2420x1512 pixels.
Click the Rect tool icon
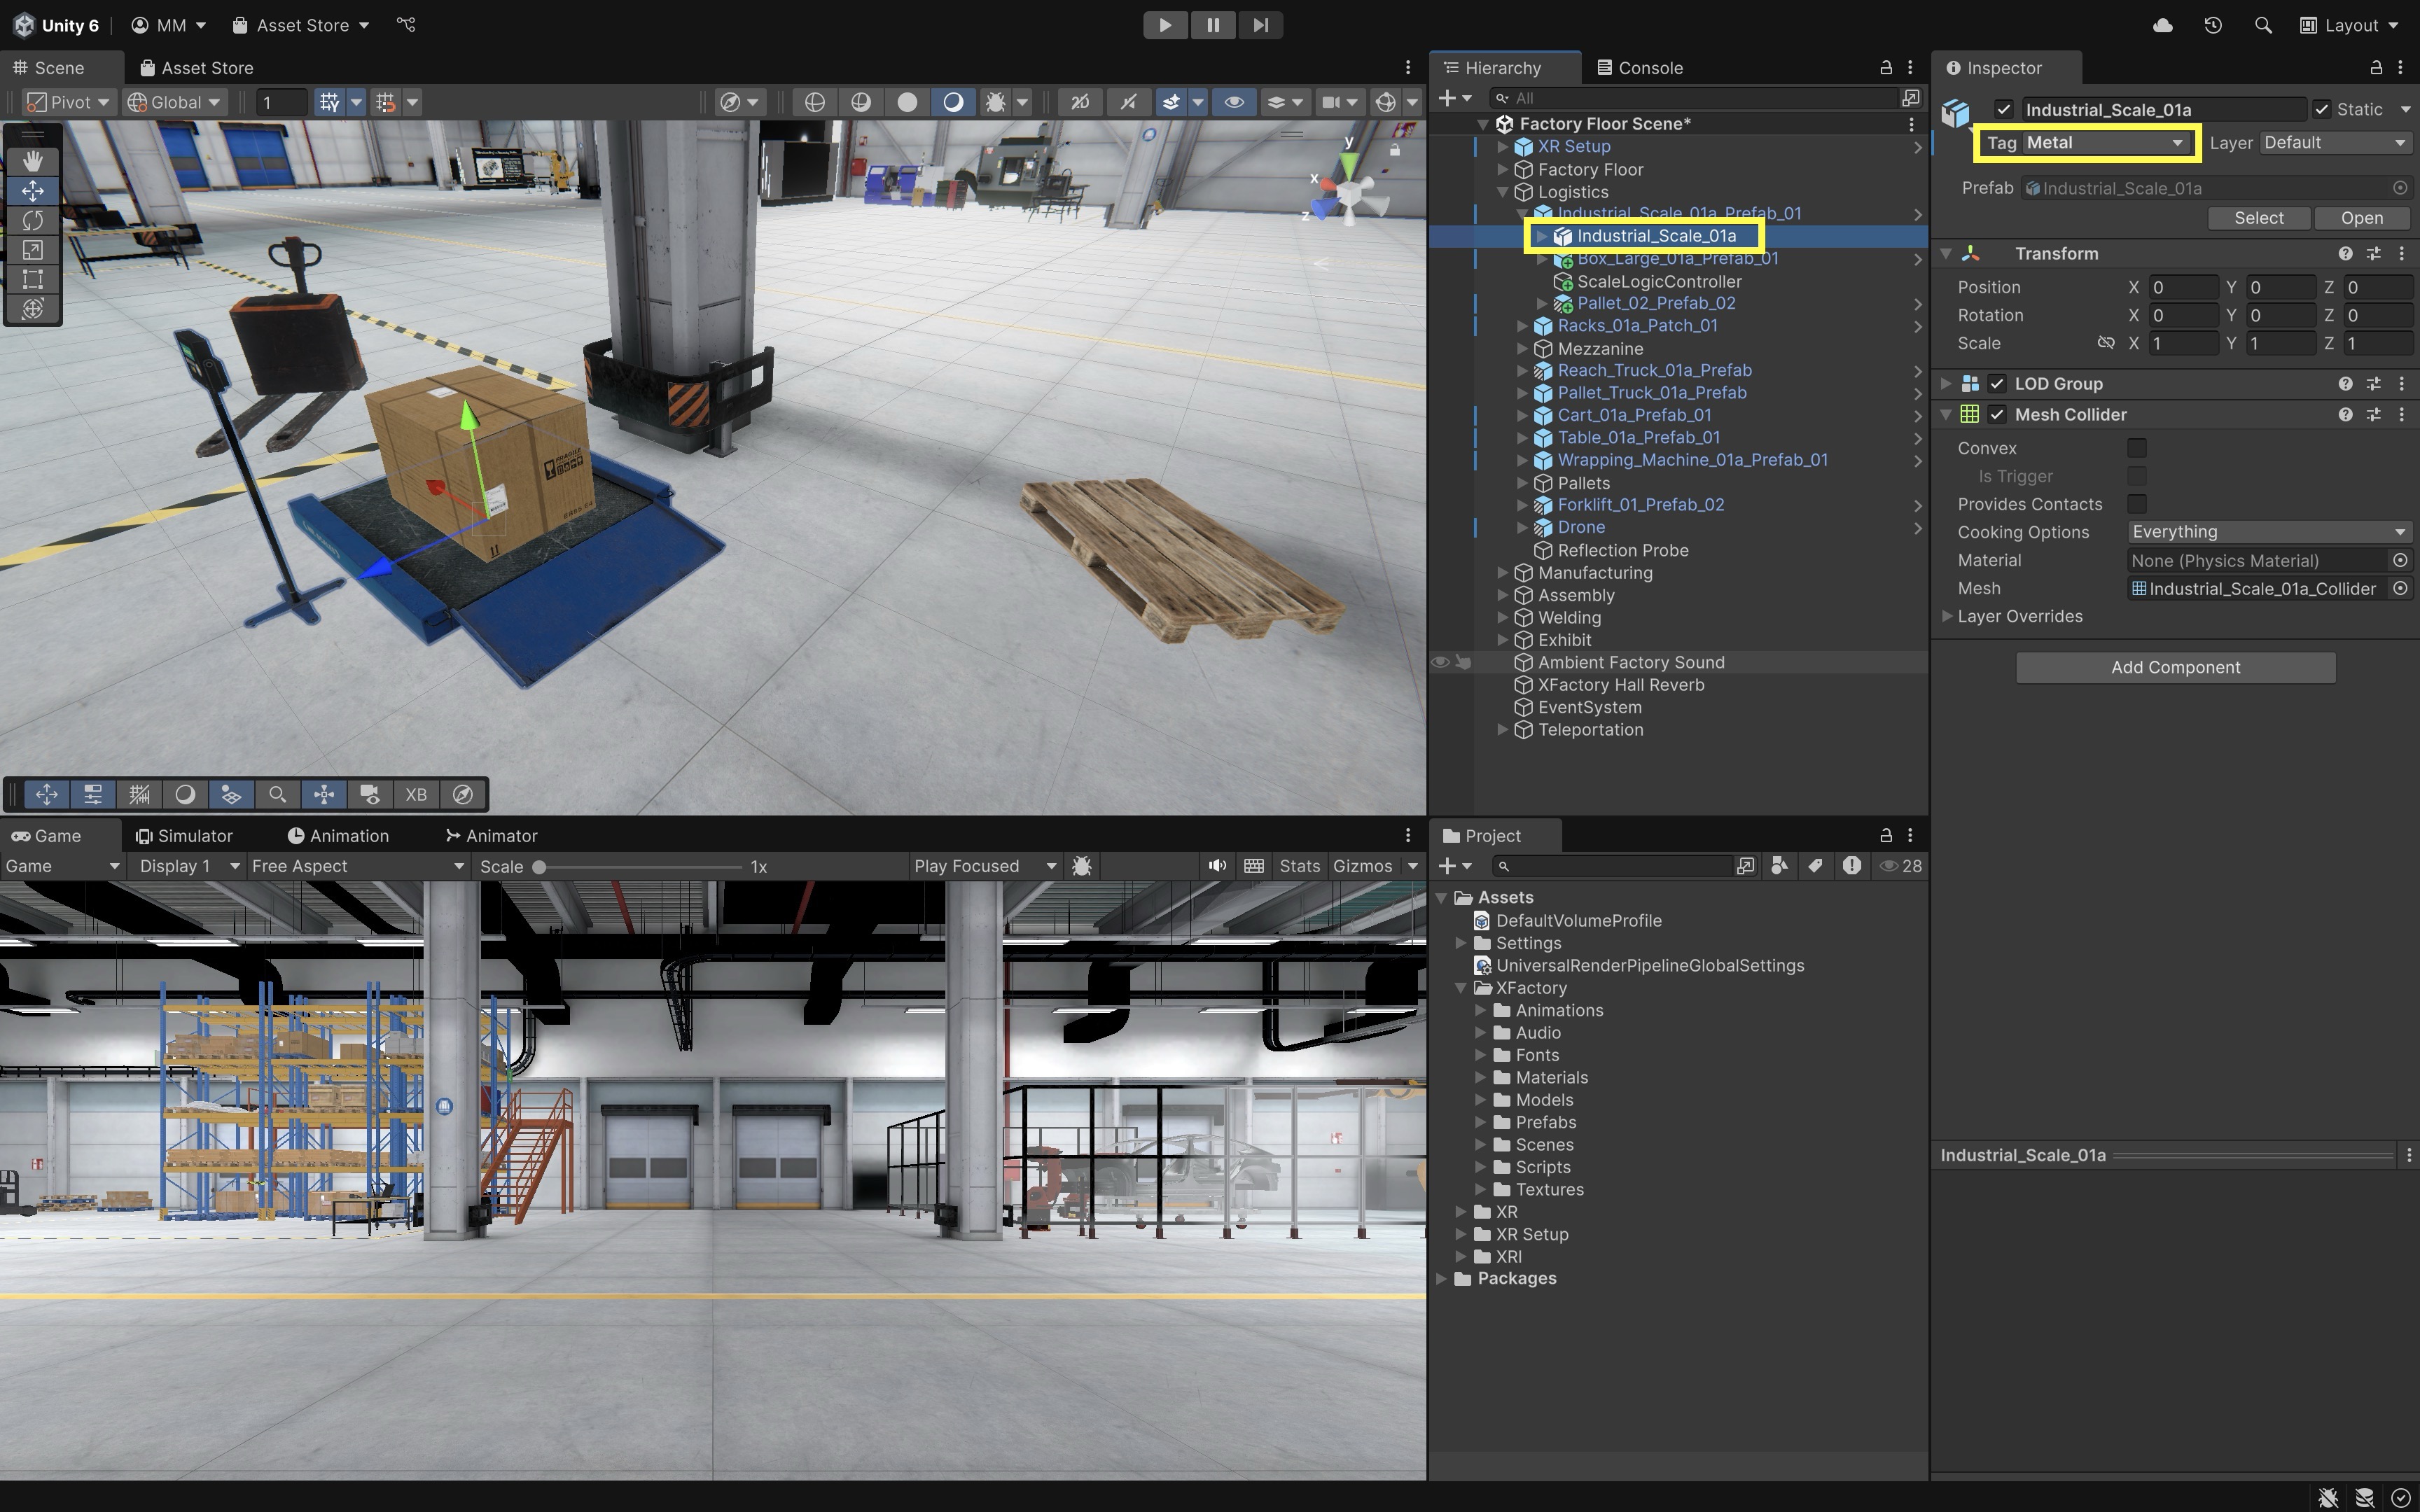32,279
